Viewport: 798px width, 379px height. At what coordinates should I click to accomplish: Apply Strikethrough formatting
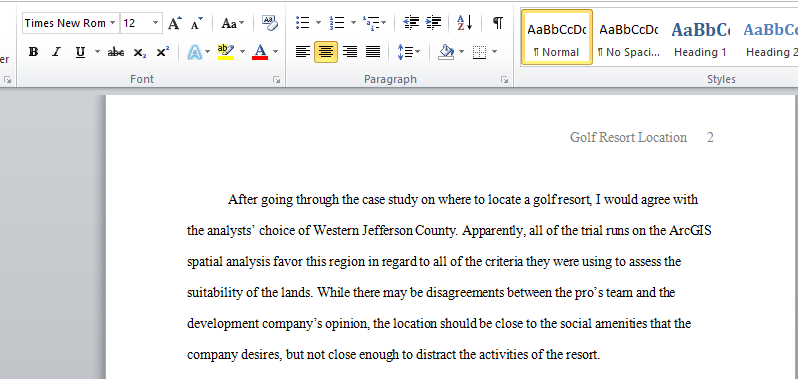point(116,52)
